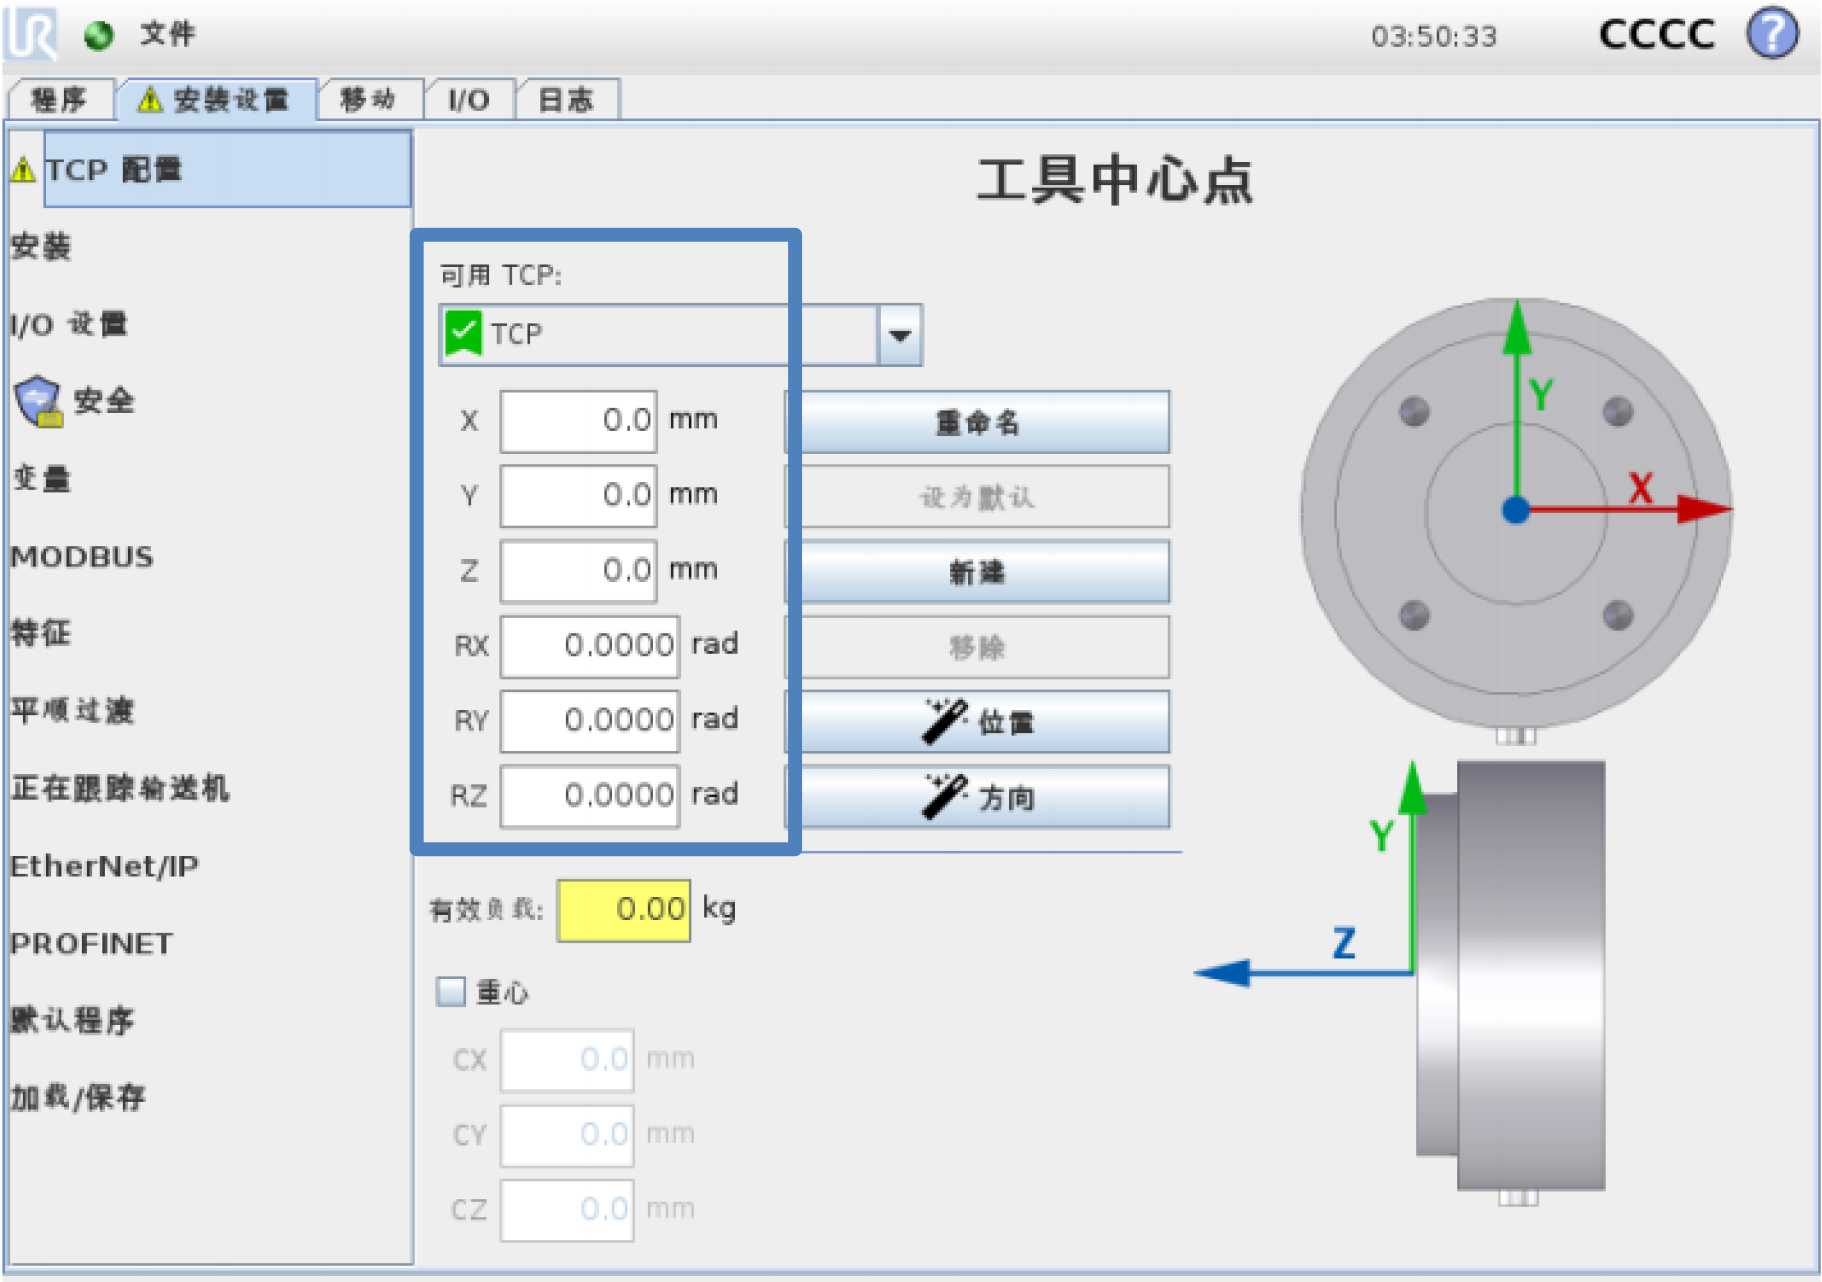This screenshot has width=1822, height=1282.
Task: Click the warning triangle beside TCP 配置
Action: point(23,171)
